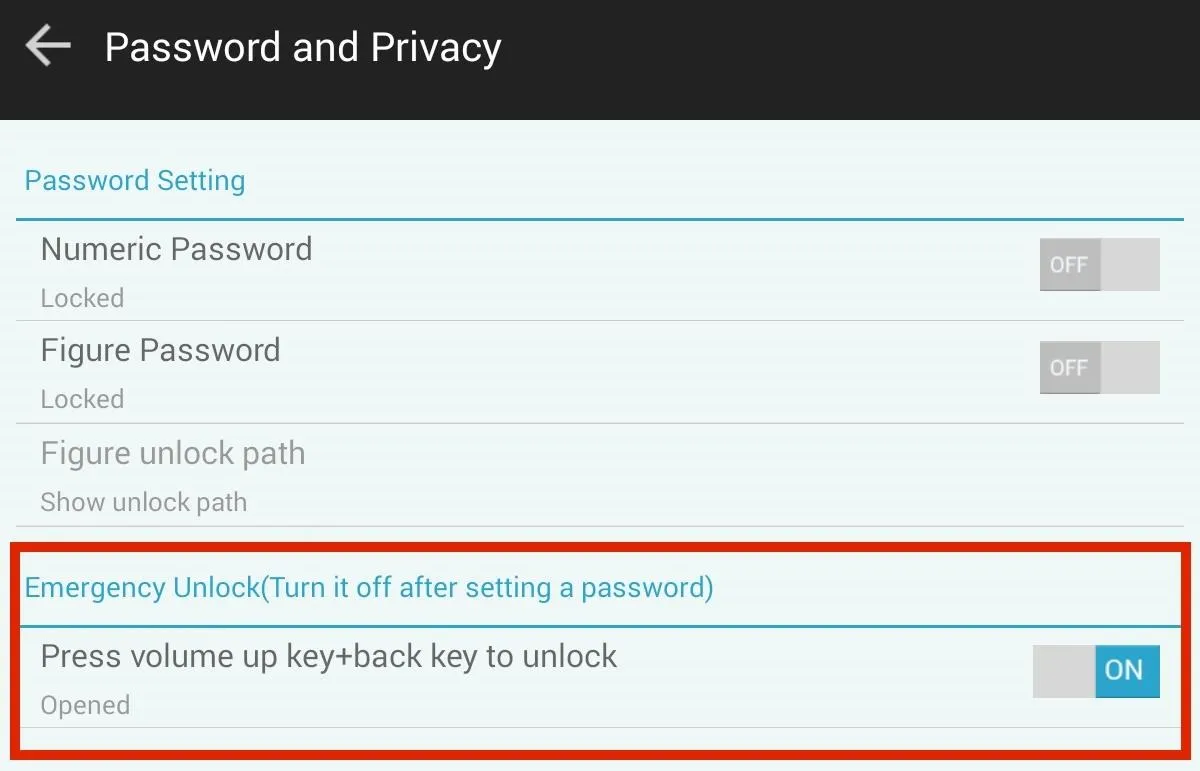The width and height of the screenshot is (1200, 771).
Task: Select Press volume up key+back key row
Action: (600, 678)
